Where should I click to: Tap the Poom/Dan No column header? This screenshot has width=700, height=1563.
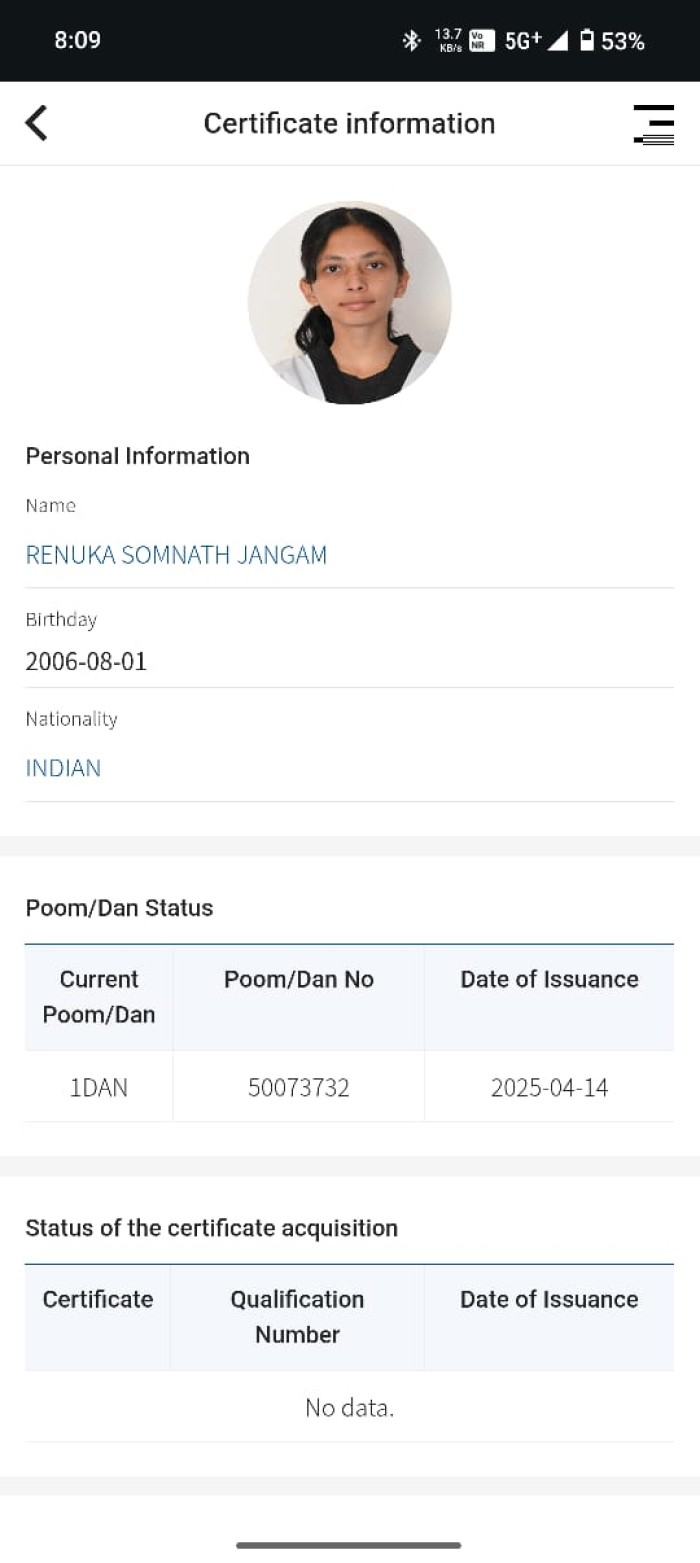[299, 980]
